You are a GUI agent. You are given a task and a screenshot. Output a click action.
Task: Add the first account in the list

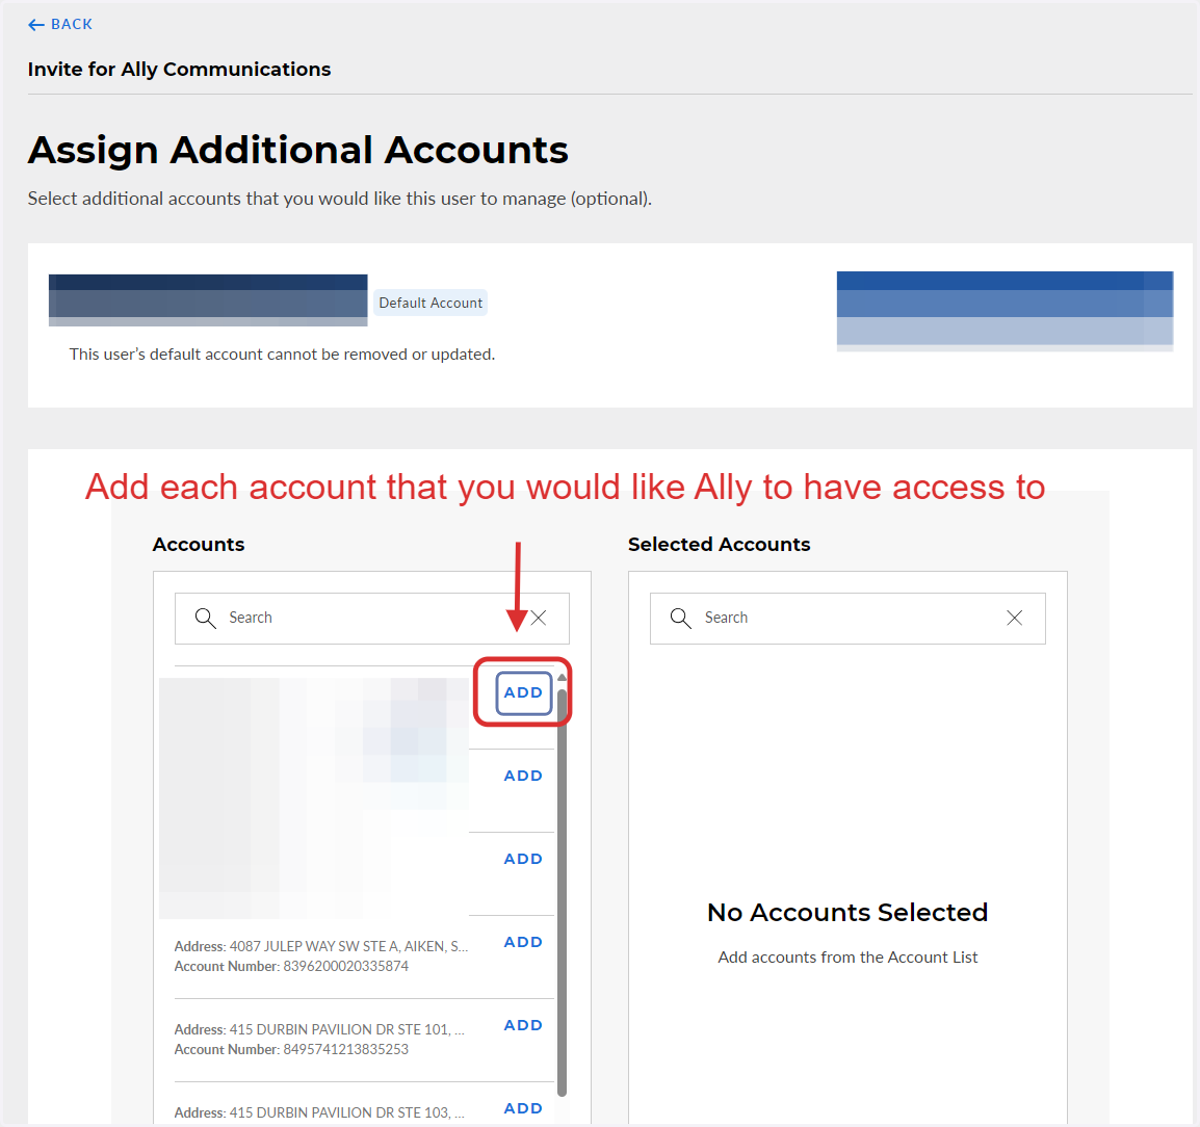[x=523, y=693]
